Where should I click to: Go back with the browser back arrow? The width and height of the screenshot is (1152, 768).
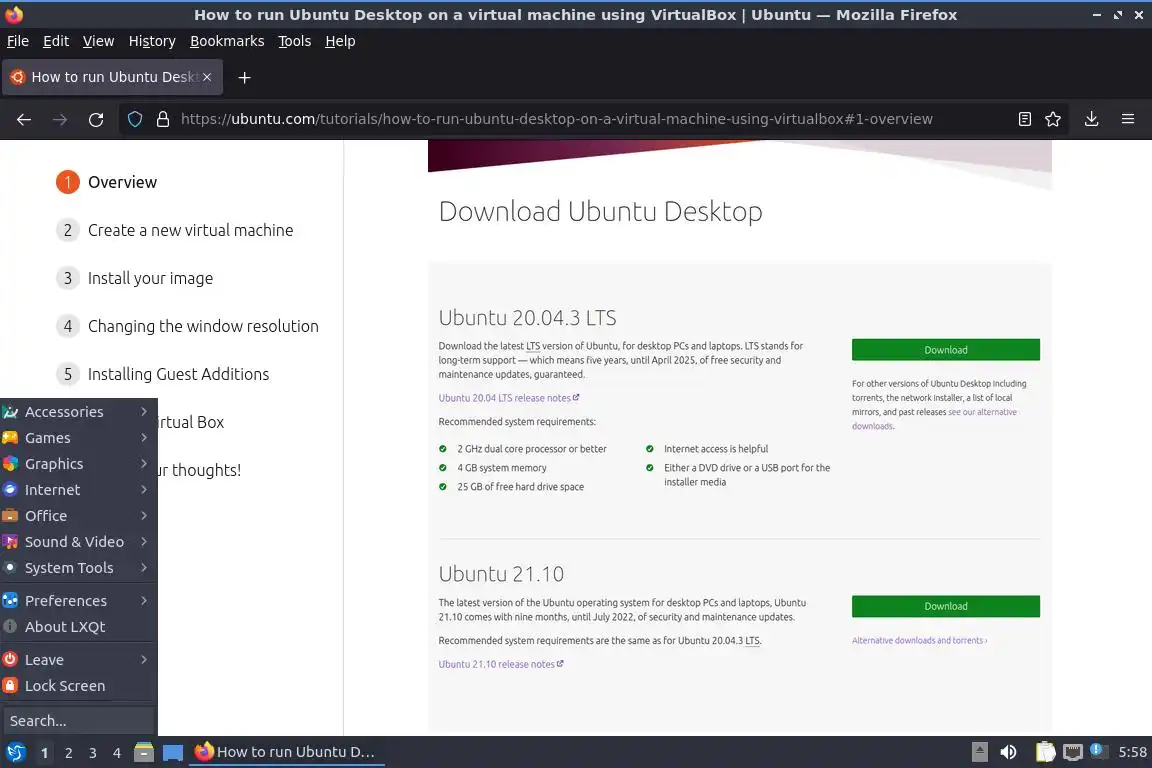tap(24, 119)
